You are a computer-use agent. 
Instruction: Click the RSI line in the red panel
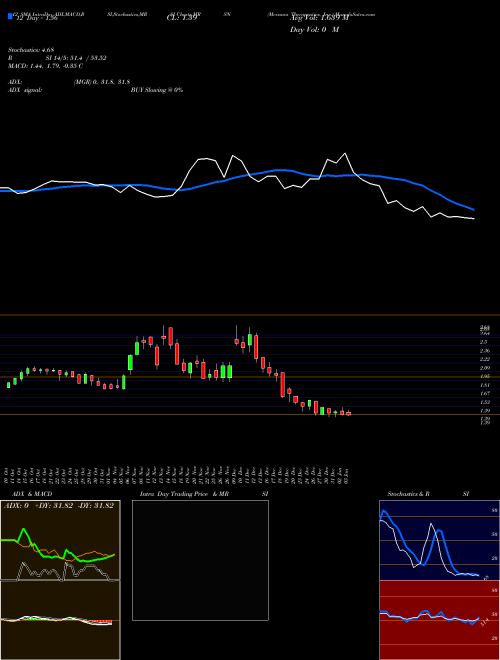[x=429, y=617]
